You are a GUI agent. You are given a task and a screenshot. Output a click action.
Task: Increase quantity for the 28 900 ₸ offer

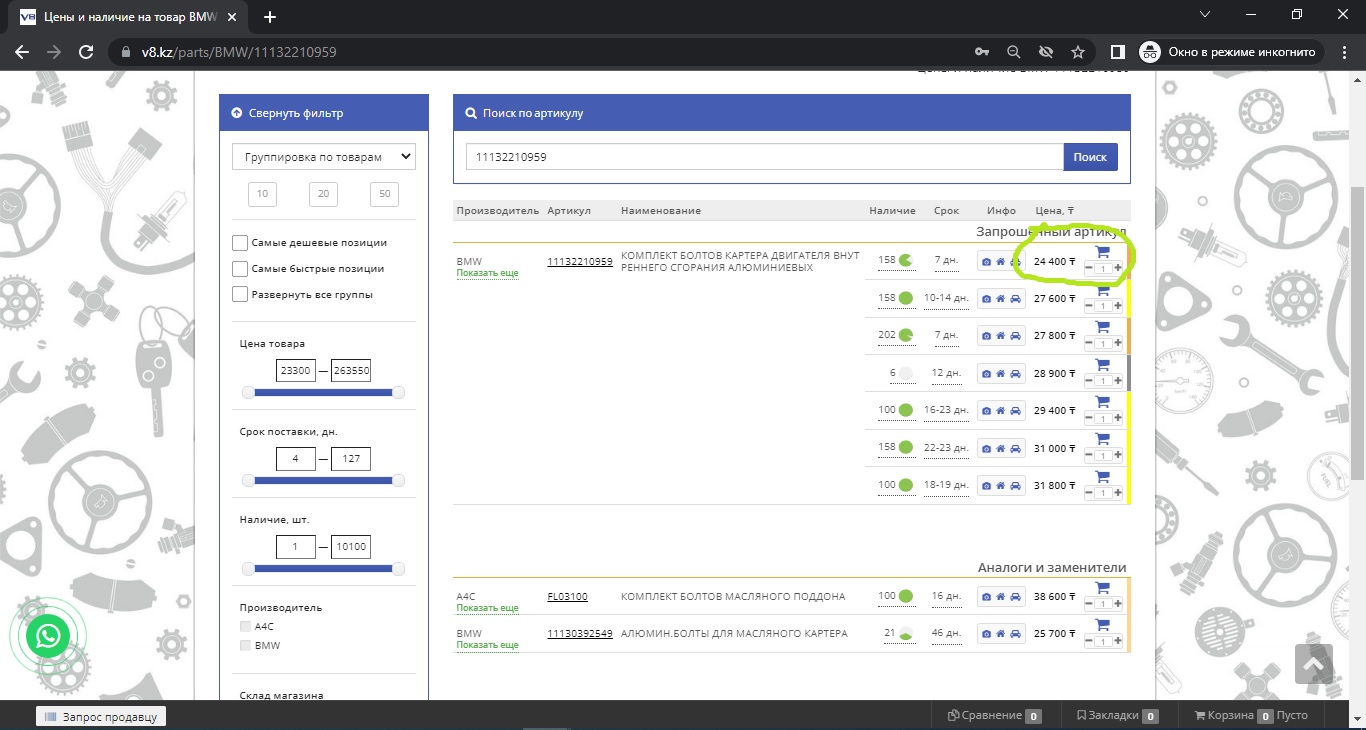pyautogui.click(x=1118, y=381)
